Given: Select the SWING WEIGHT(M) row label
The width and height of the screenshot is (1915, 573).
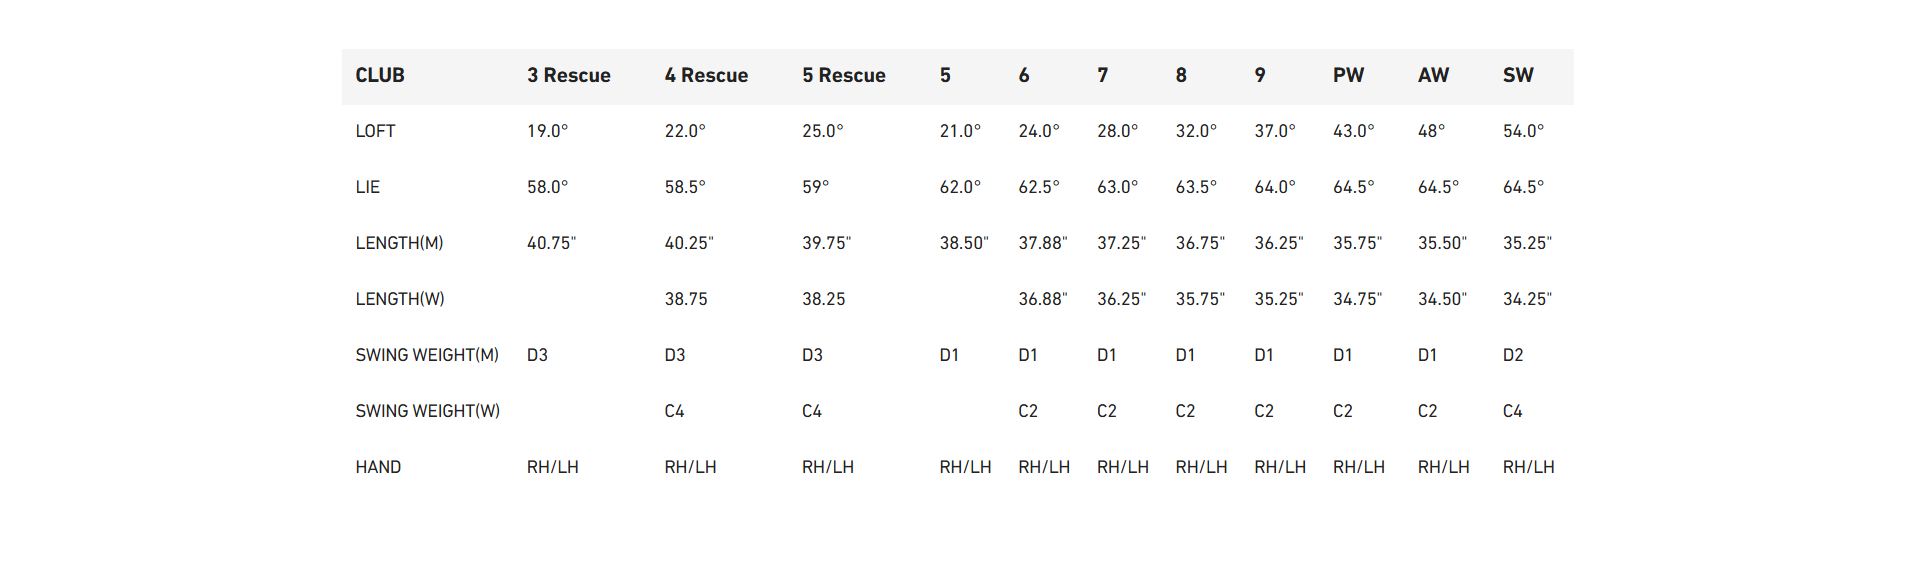Looking at the screenshot, I should (x=427, y=355).
